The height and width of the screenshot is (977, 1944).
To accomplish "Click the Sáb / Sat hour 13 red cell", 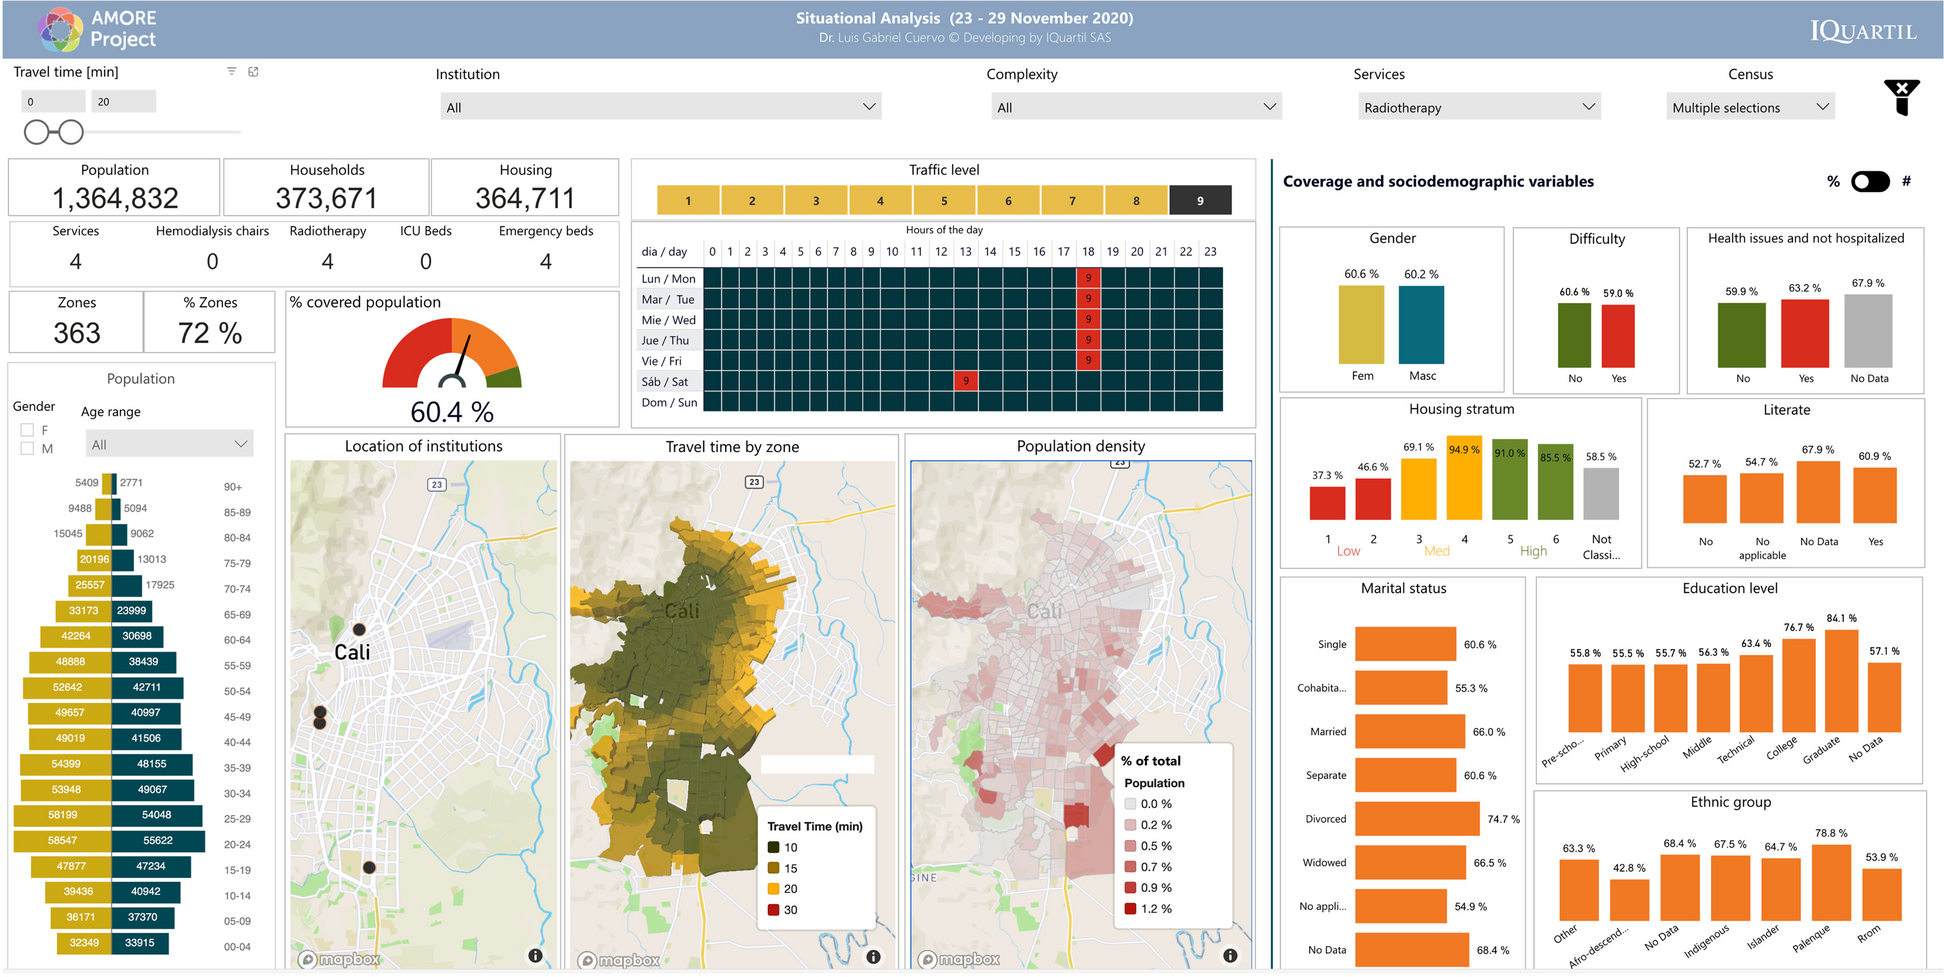I will click(x=965, y=381).
